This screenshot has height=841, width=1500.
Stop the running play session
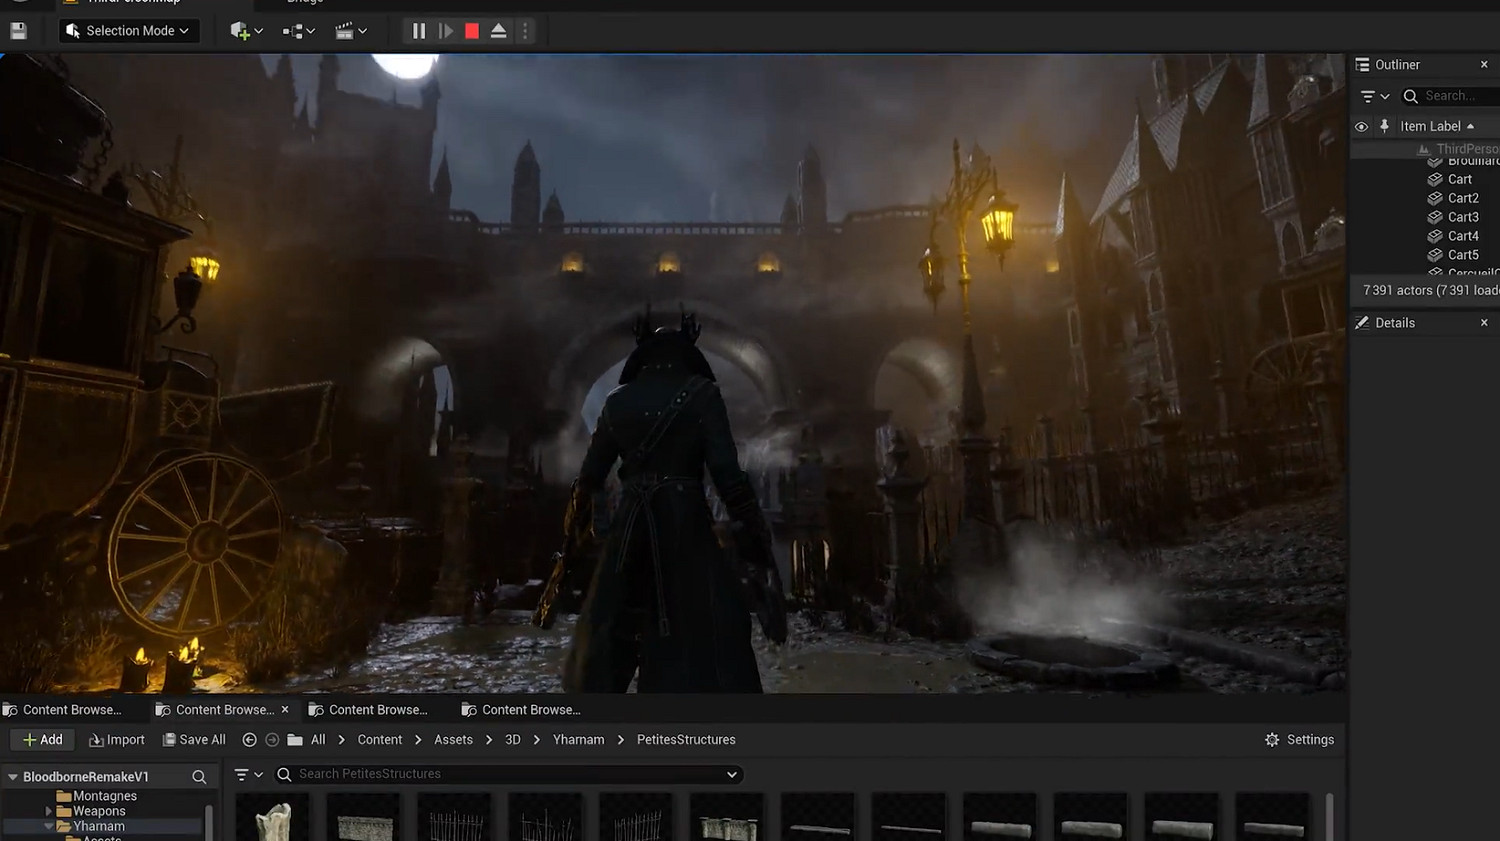[x=472, y=31]
